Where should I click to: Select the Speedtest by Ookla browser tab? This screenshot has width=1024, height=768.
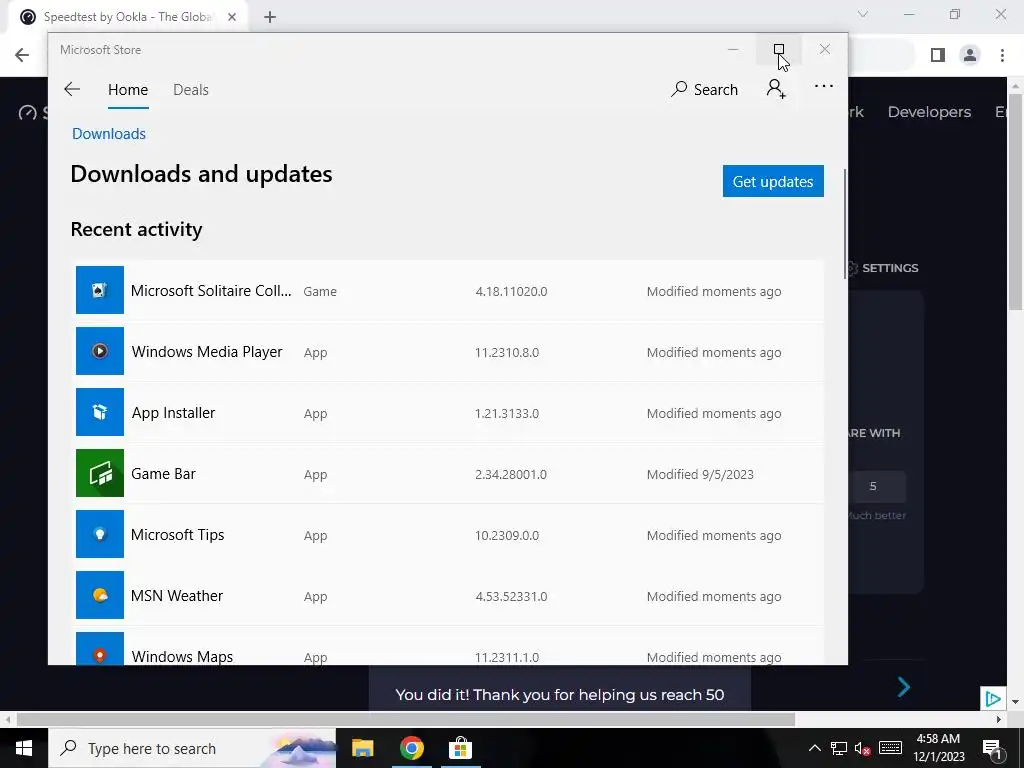pos(127,17)
